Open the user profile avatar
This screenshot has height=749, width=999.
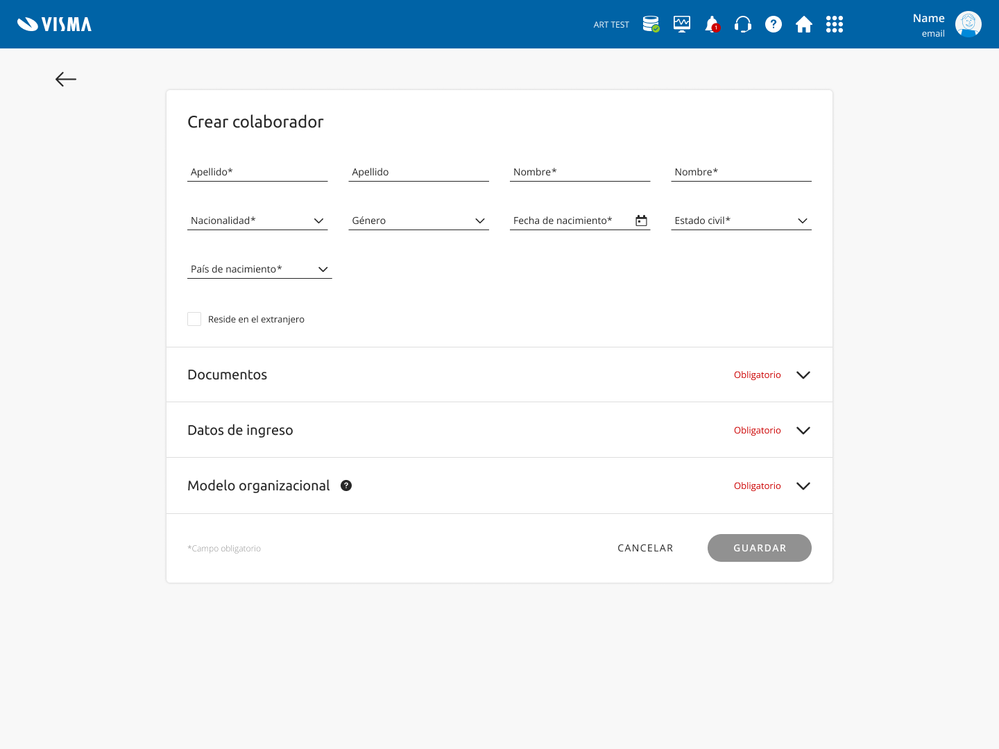pyautogui.click(x=968, y=24)
